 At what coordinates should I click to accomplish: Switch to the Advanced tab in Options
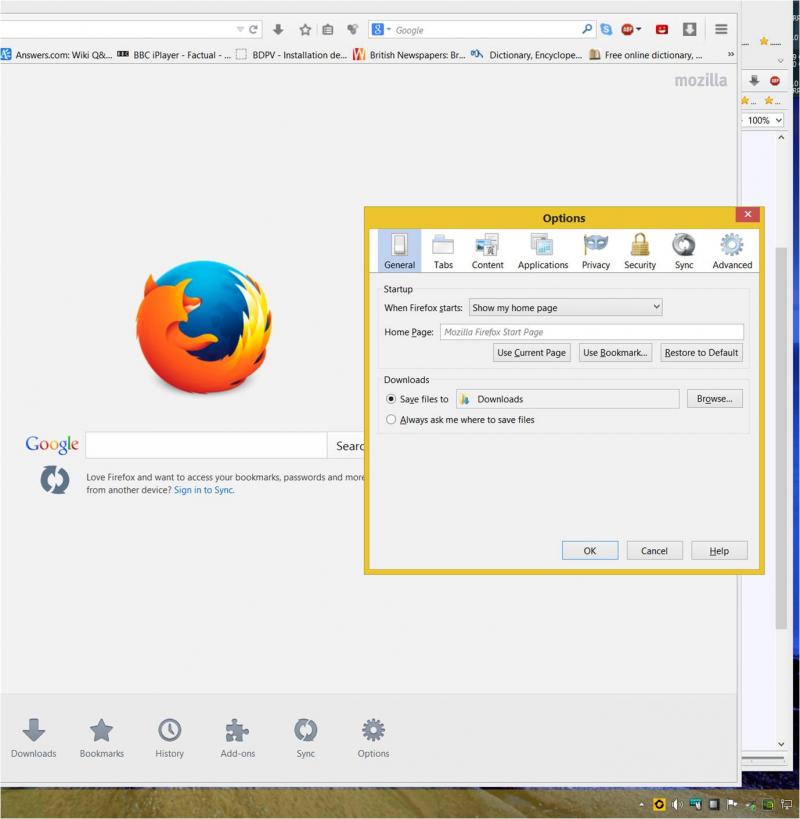[x=732, y=251]
